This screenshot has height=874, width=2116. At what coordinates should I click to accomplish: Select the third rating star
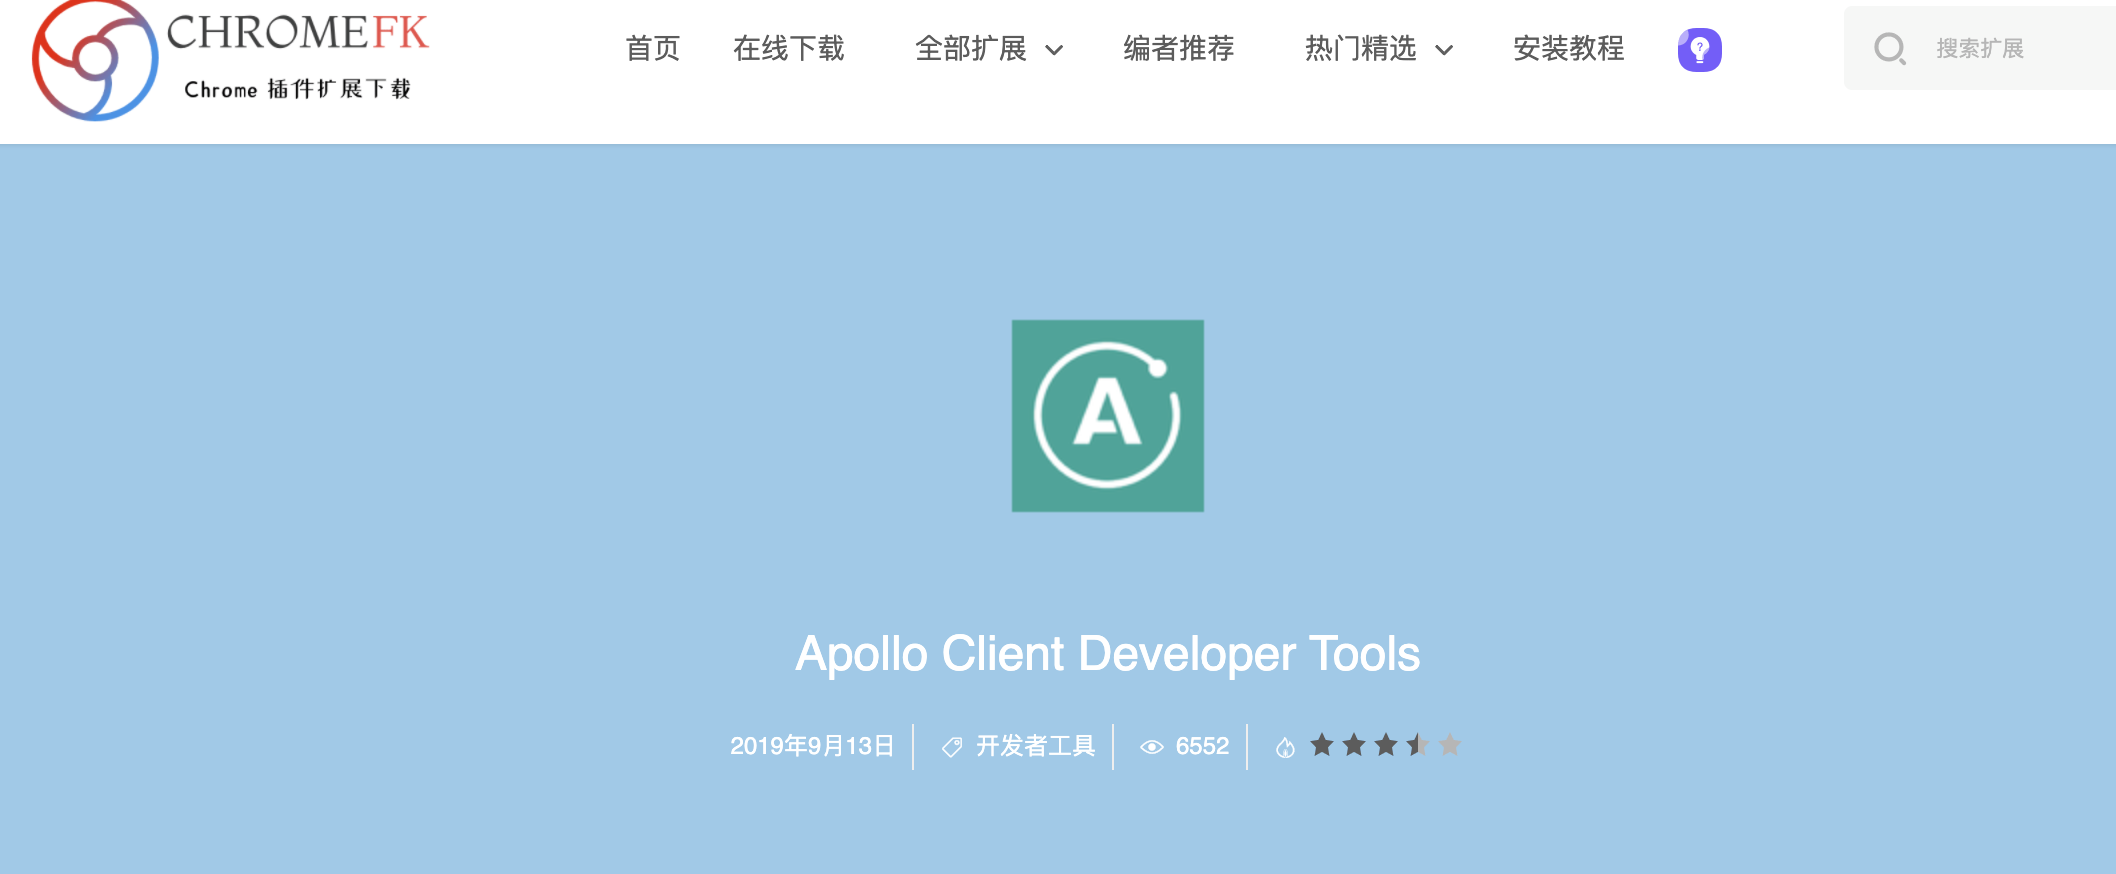pyautogui.click(x=1386, y=745)
